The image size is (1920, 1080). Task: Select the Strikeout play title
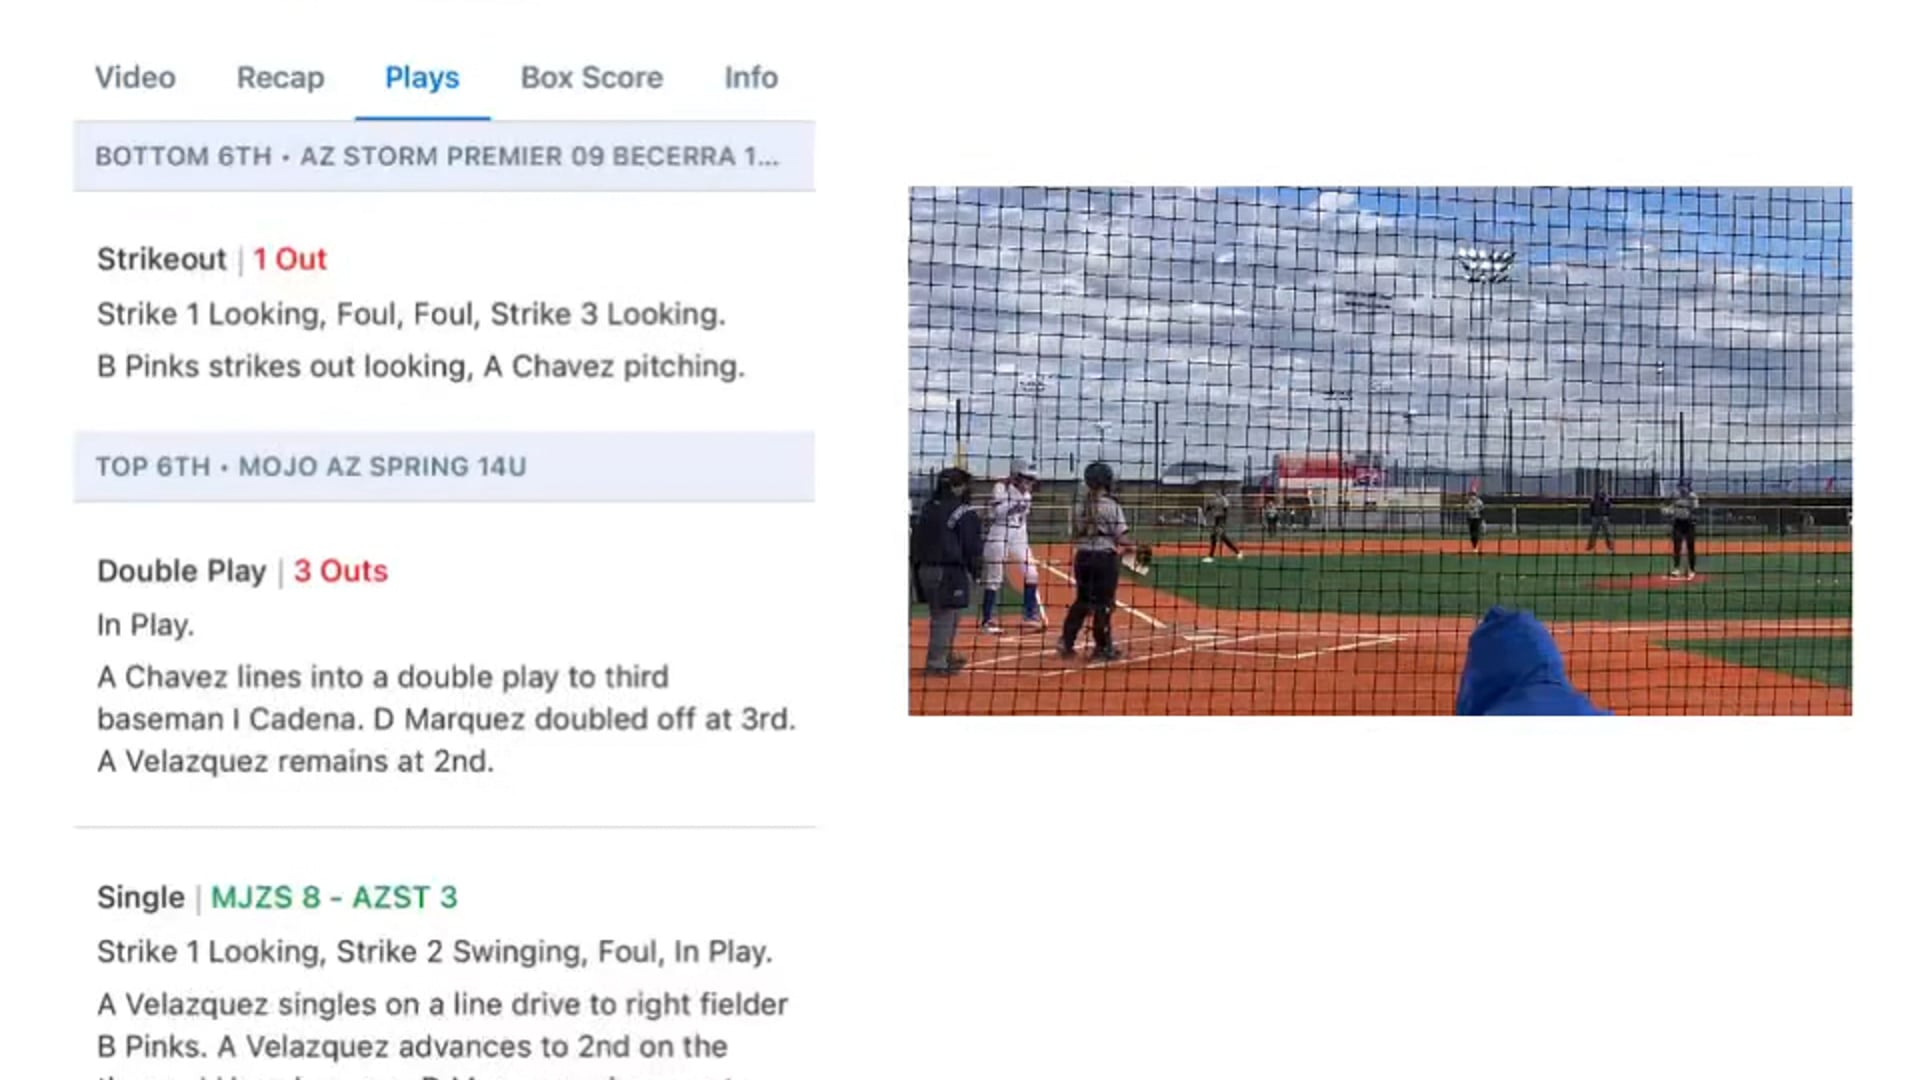162,260
